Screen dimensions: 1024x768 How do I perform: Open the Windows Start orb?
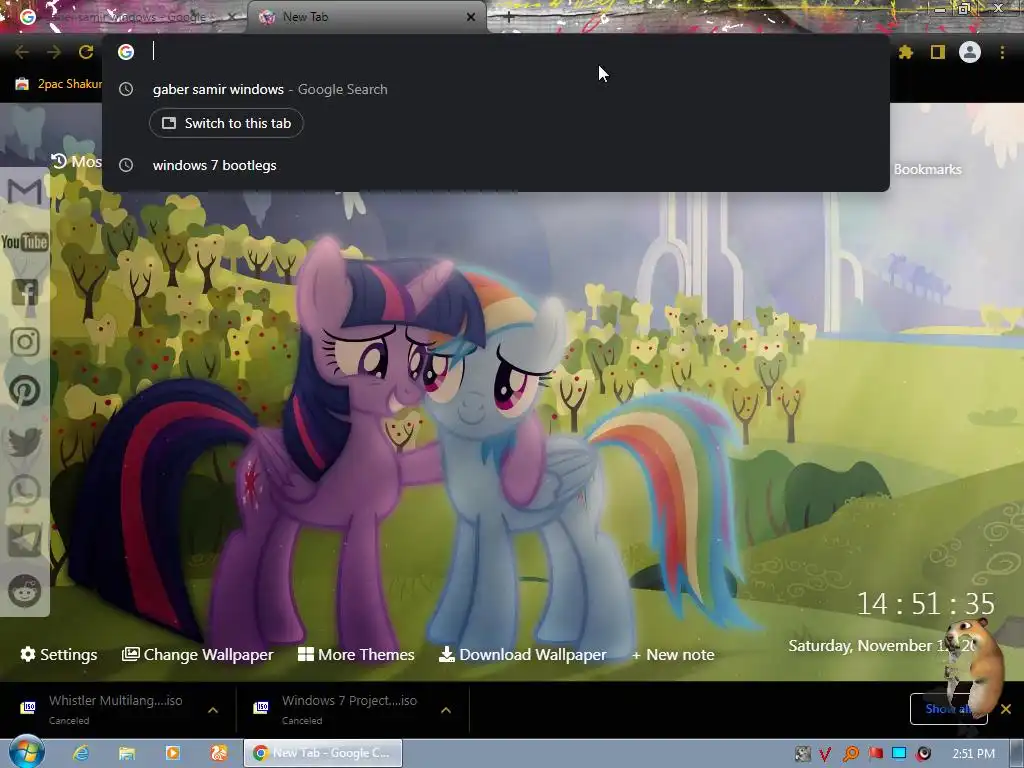pos(27,752)
